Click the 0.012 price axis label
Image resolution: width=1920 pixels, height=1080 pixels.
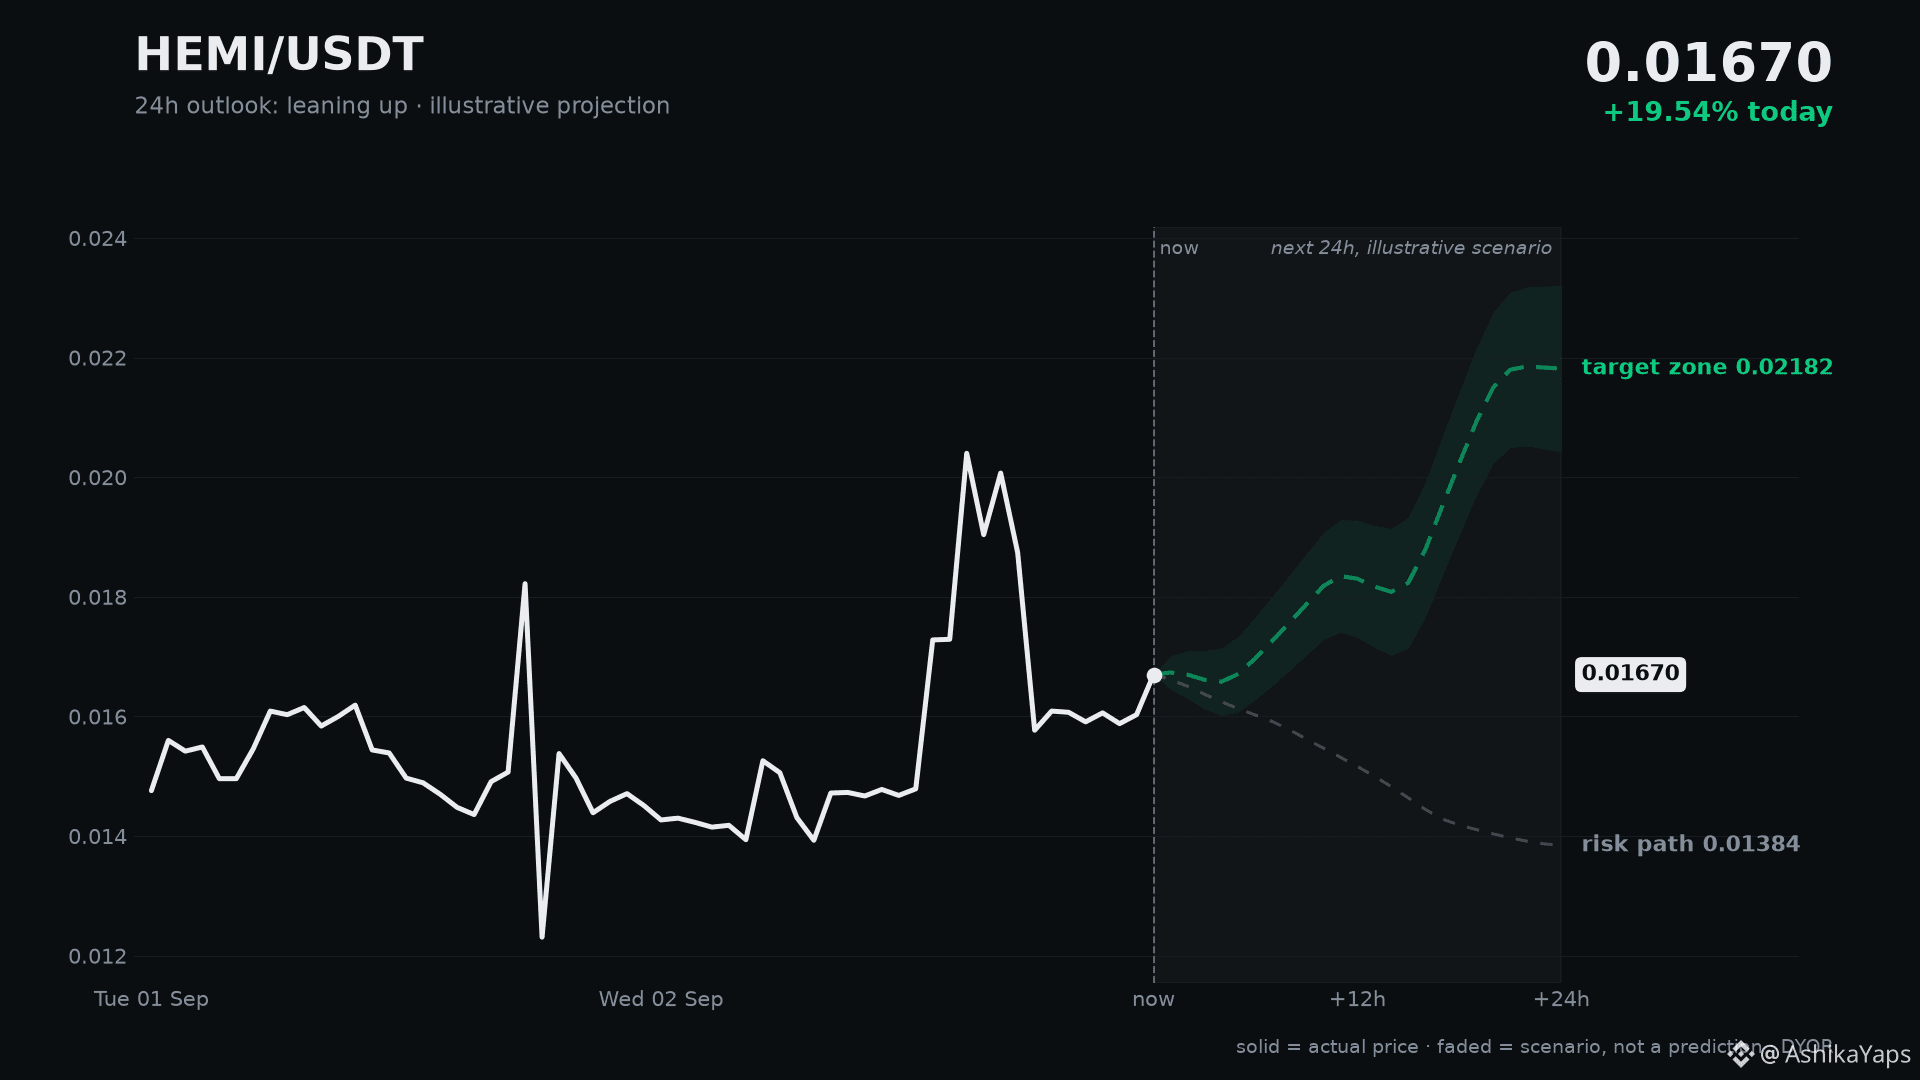pos(98,957)
